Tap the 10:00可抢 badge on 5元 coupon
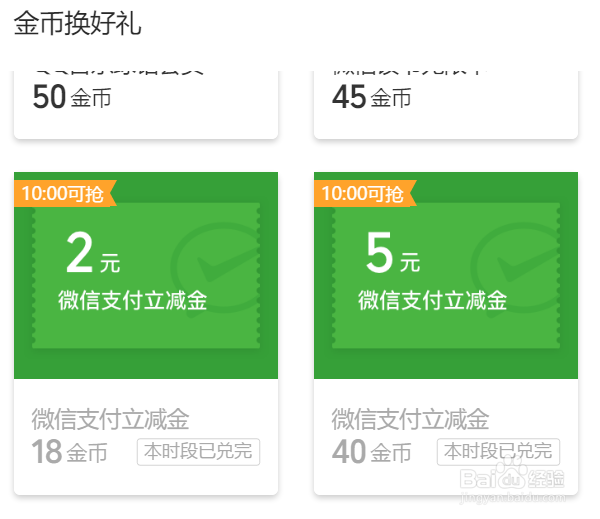The height and width of the screenshot is (519, 600). pyautogui.click(x=364, y=193)
